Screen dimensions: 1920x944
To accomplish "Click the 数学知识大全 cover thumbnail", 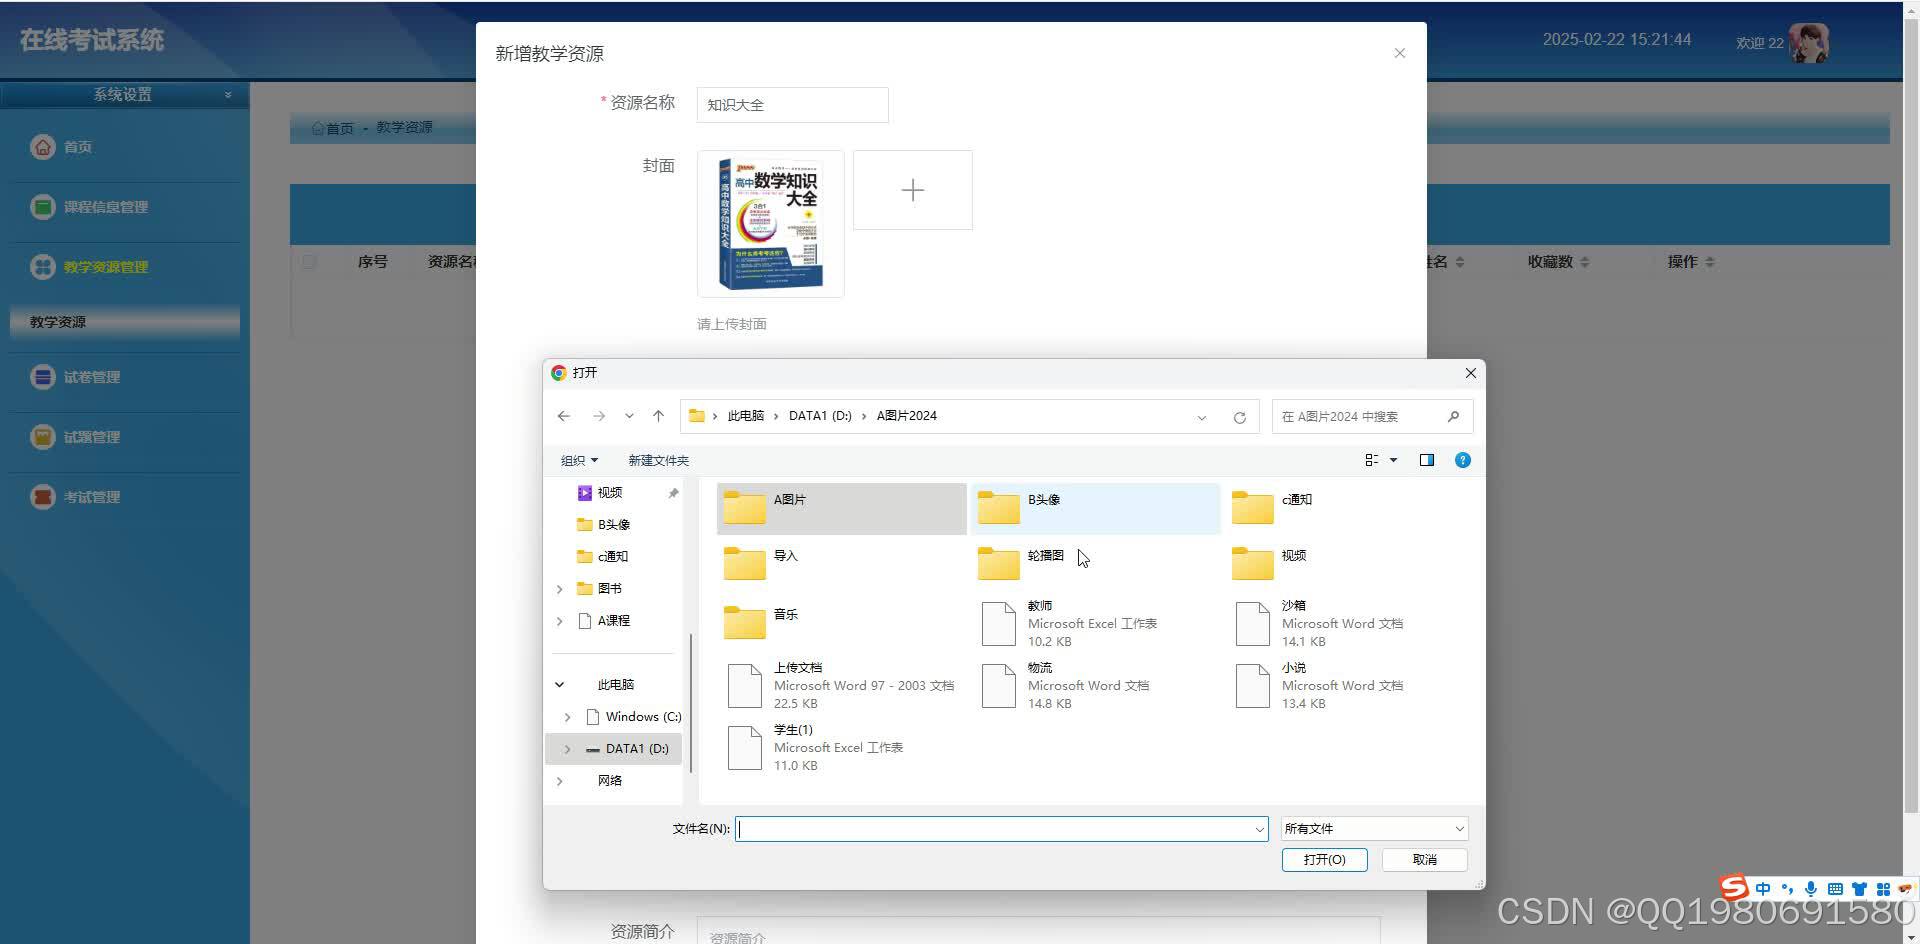I will [x=770, y=223].
